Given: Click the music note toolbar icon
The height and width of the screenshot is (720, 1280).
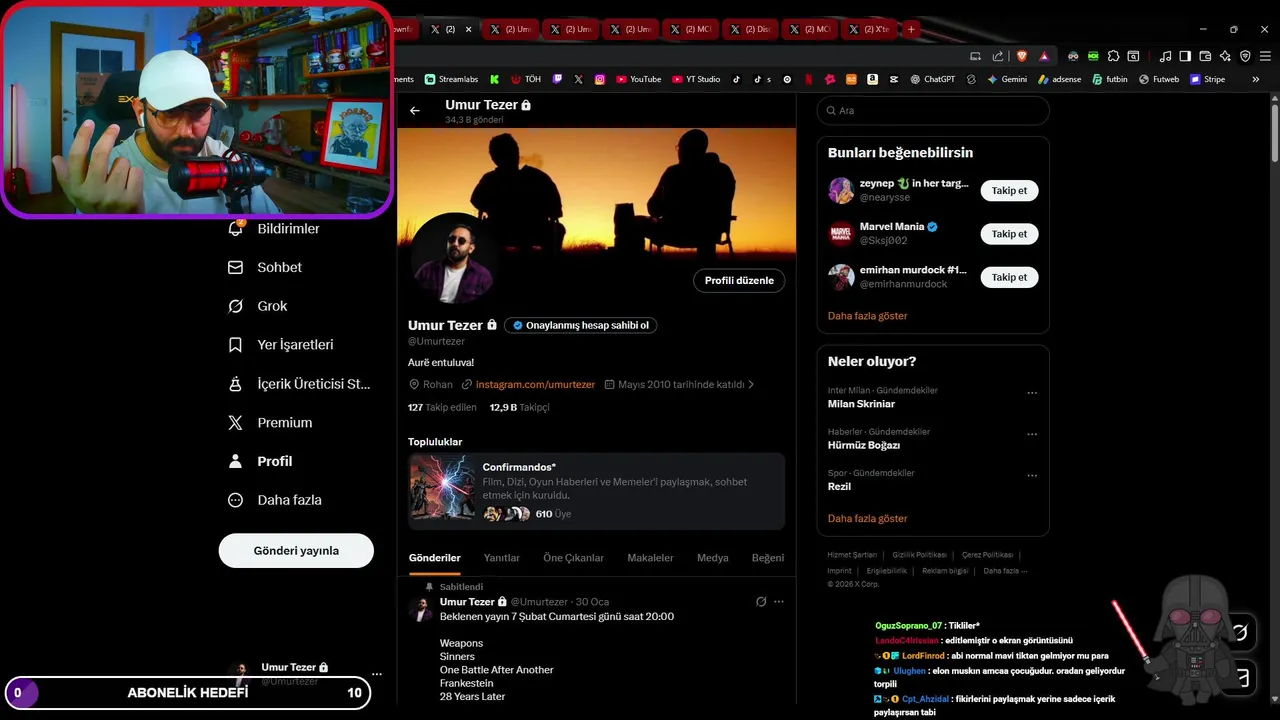Looking at the screenshot, I should pos(1165,56).
